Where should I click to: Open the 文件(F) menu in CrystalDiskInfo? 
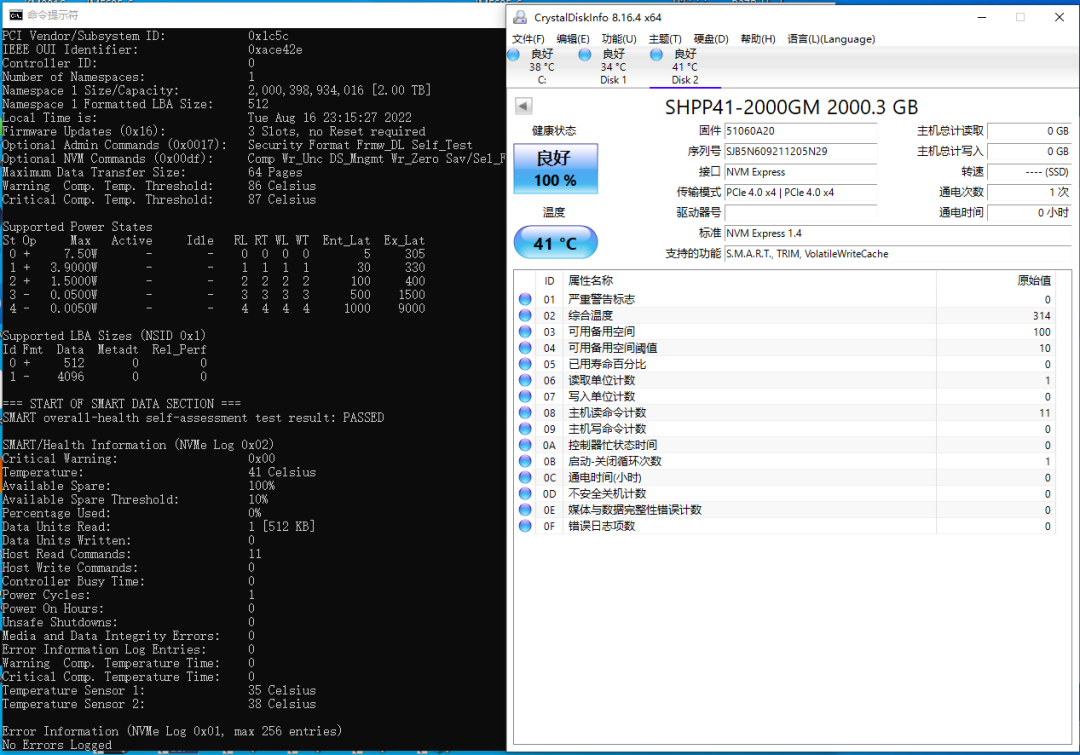click(528, 39)
